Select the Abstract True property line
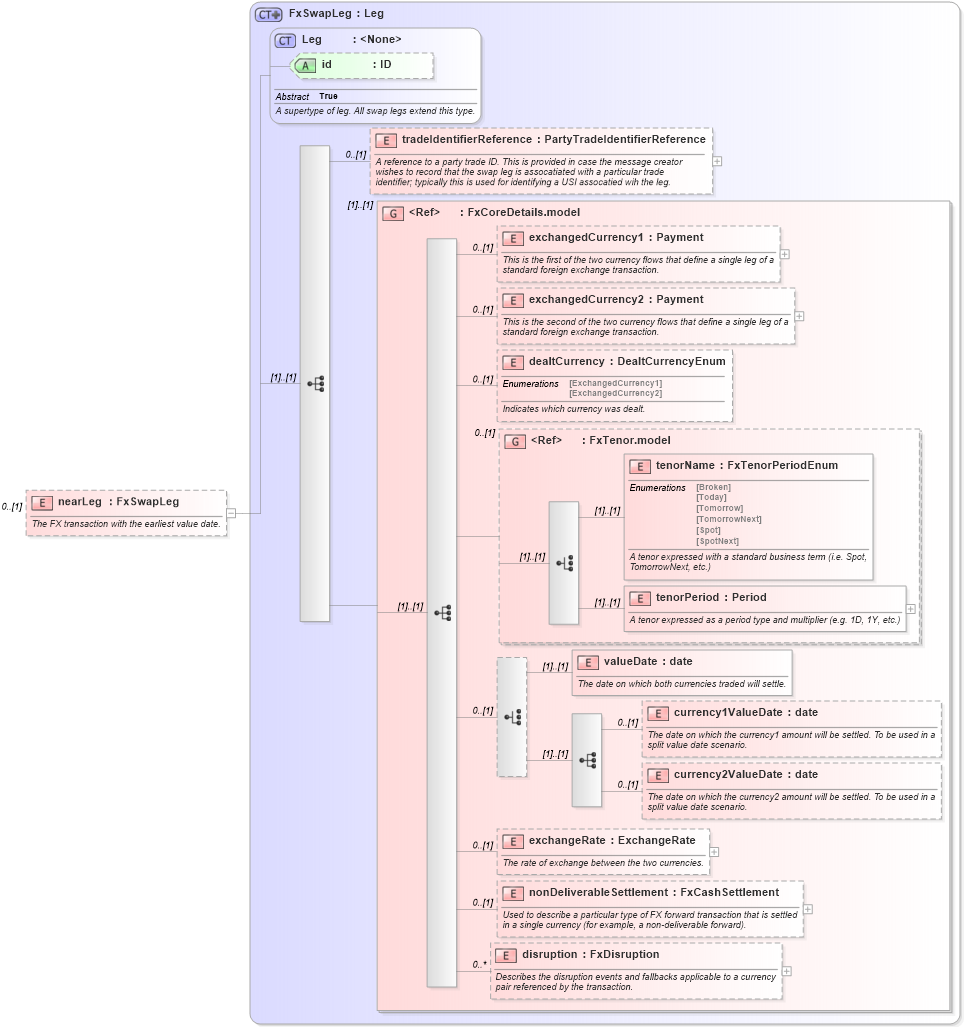 [307, 96]
